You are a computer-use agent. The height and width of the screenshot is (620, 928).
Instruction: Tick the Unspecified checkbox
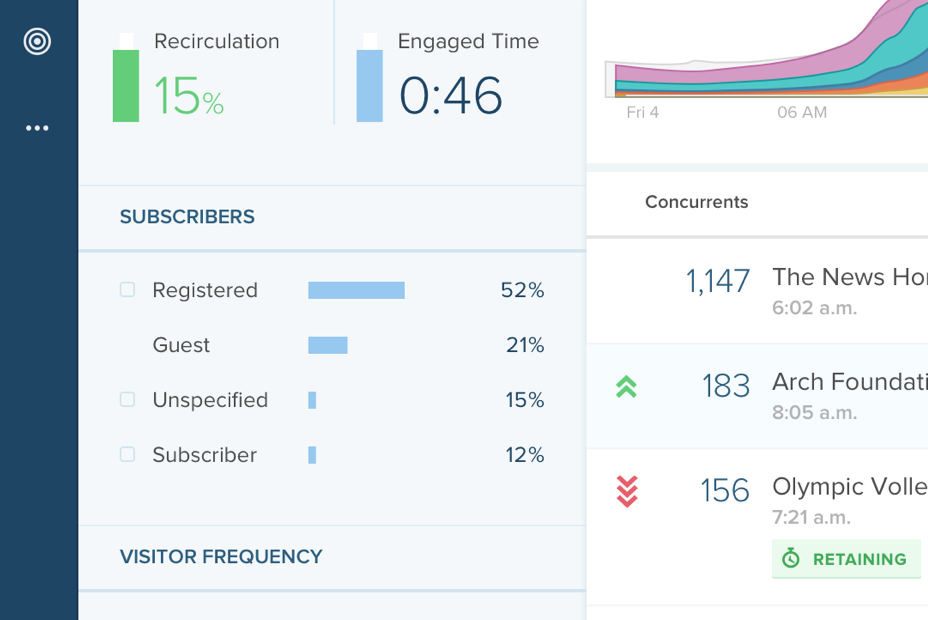click(x=127, y=400)
